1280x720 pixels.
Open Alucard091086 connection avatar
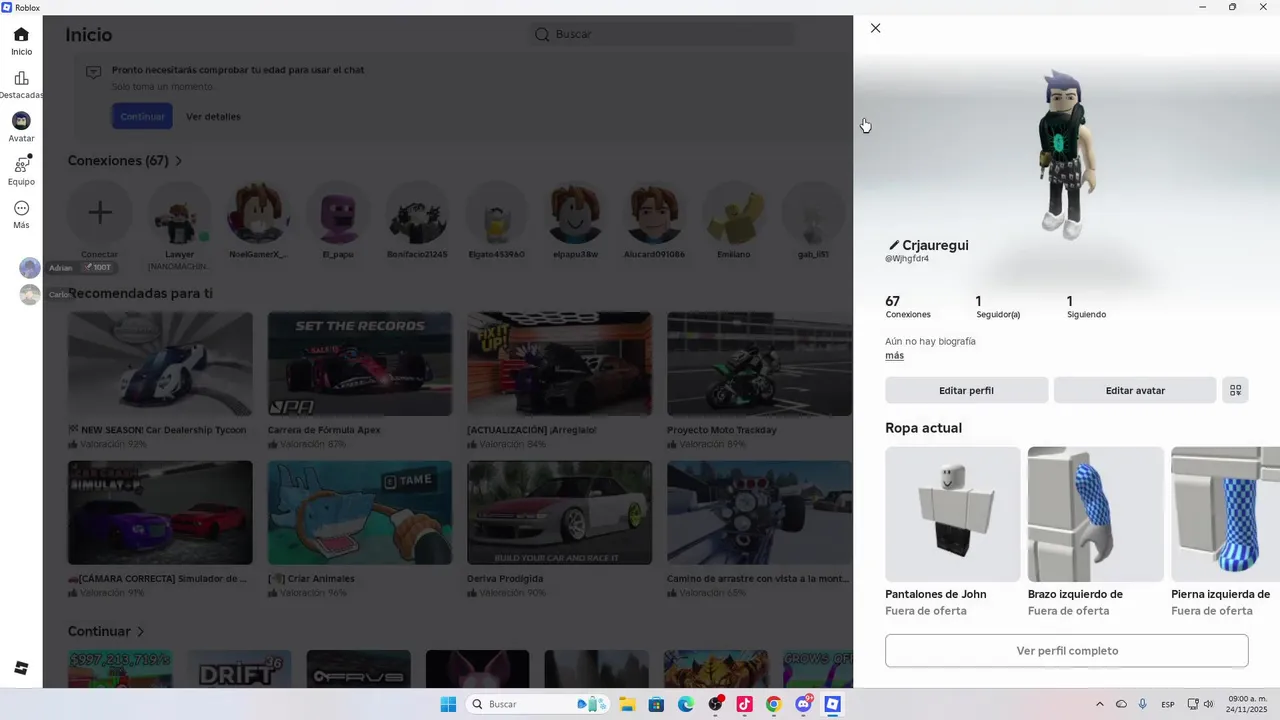coord(654,212)
